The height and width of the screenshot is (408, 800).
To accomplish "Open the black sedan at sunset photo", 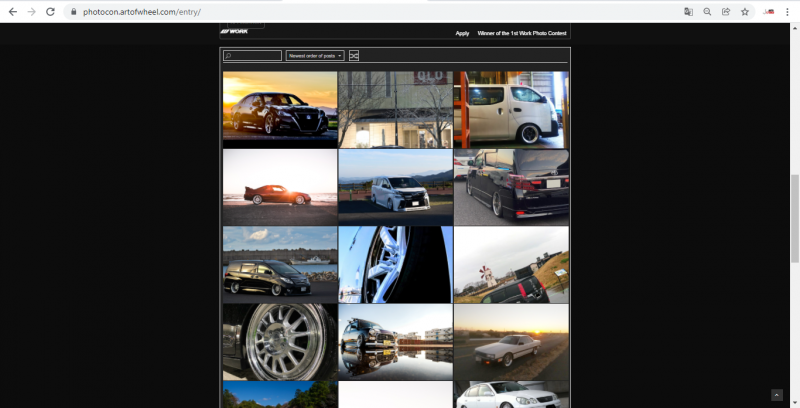I will (x=280, y=109).
